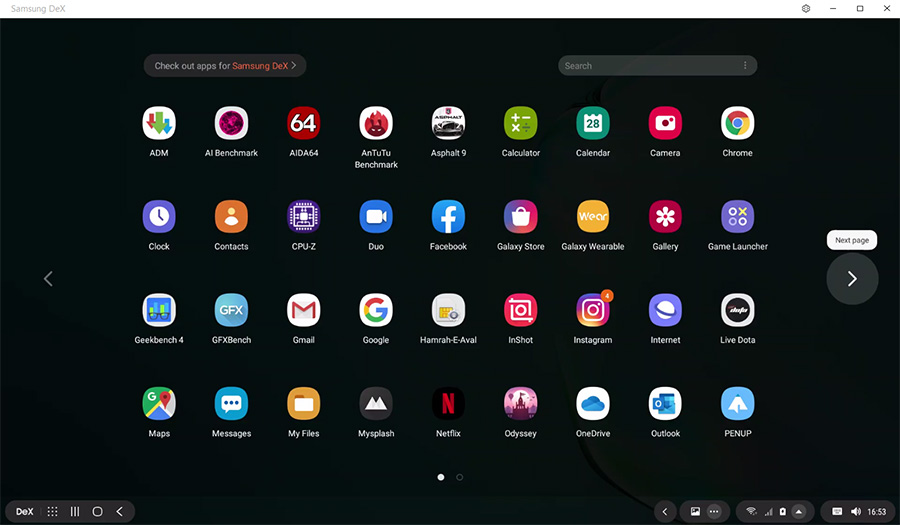The width and height of the screenshot is (900, 525).
Task: Open the Contacts app
Action: tap(231, 216)
